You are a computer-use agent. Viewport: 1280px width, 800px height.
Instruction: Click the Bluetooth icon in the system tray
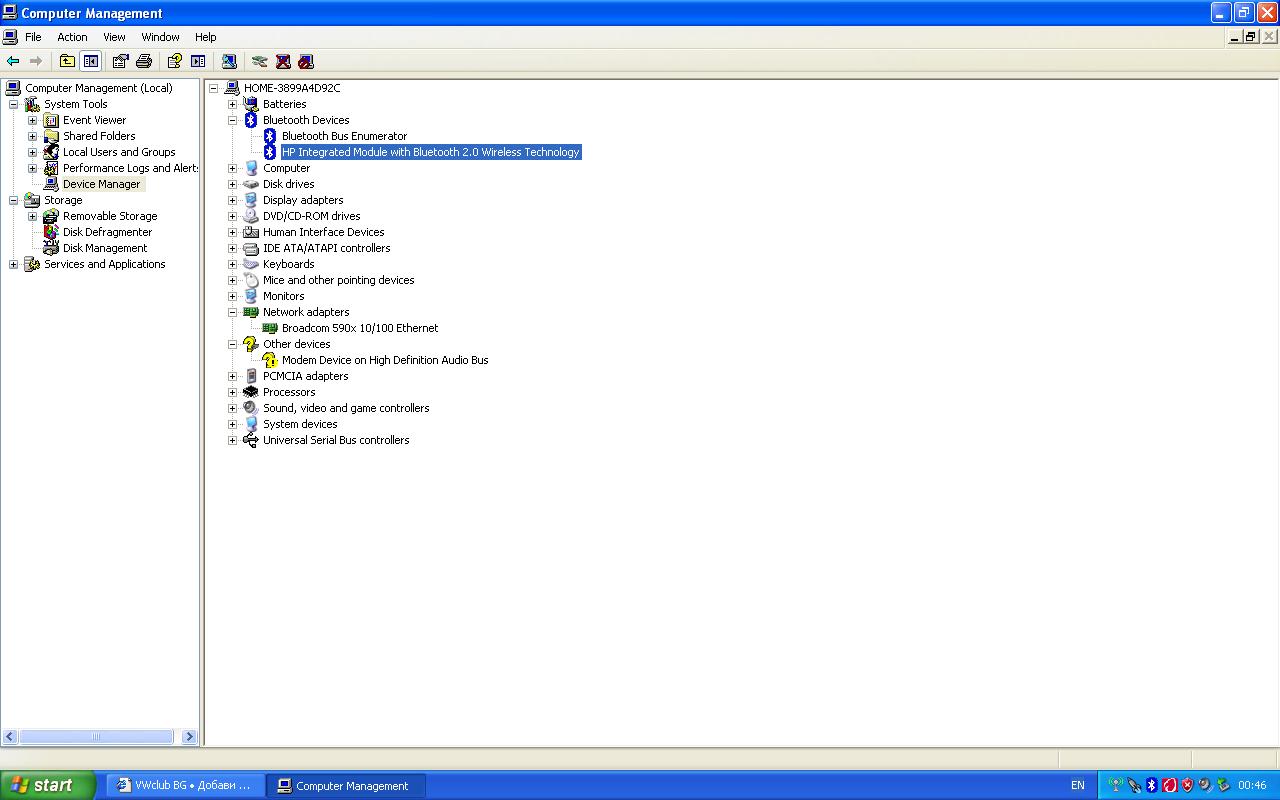[1151, 785]
